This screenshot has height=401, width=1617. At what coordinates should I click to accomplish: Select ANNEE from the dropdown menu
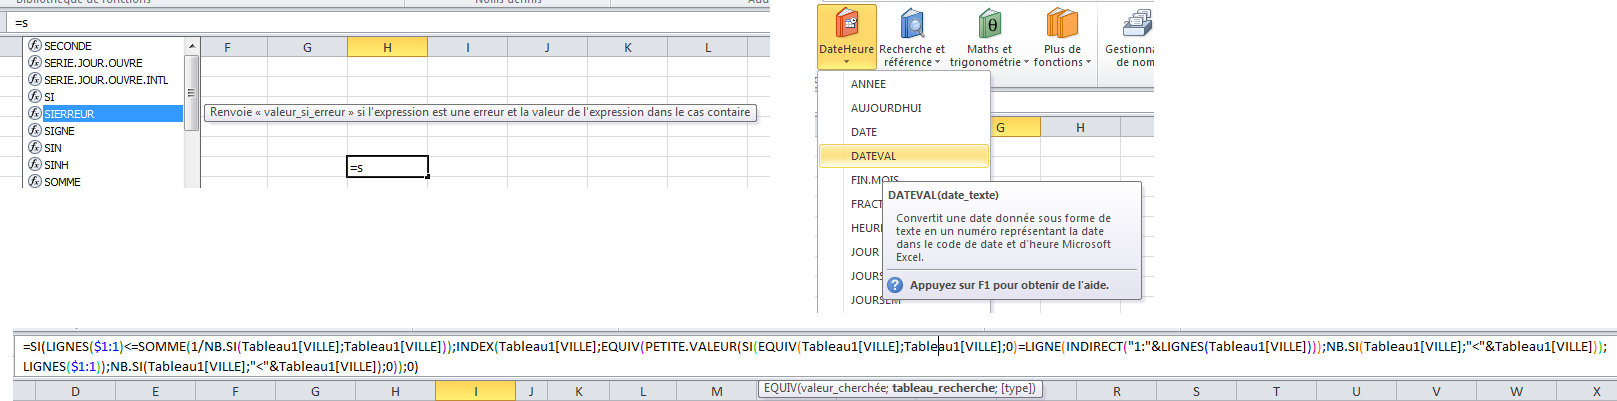click(x=868, y=84)
